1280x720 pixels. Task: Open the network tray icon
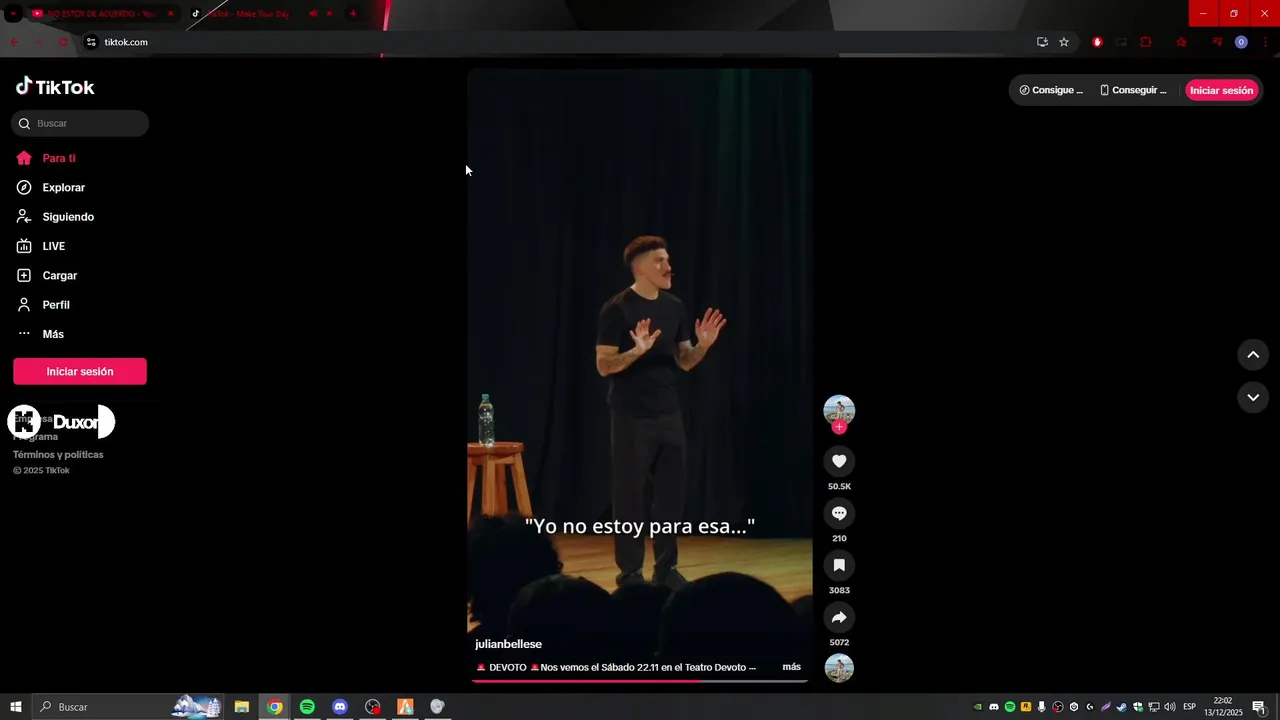point(1154,707)
